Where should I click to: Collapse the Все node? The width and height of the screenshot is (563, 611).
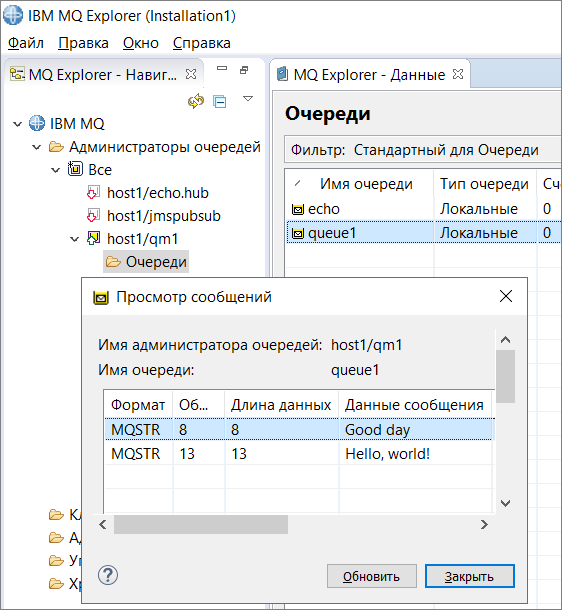(x=56, y=170)
